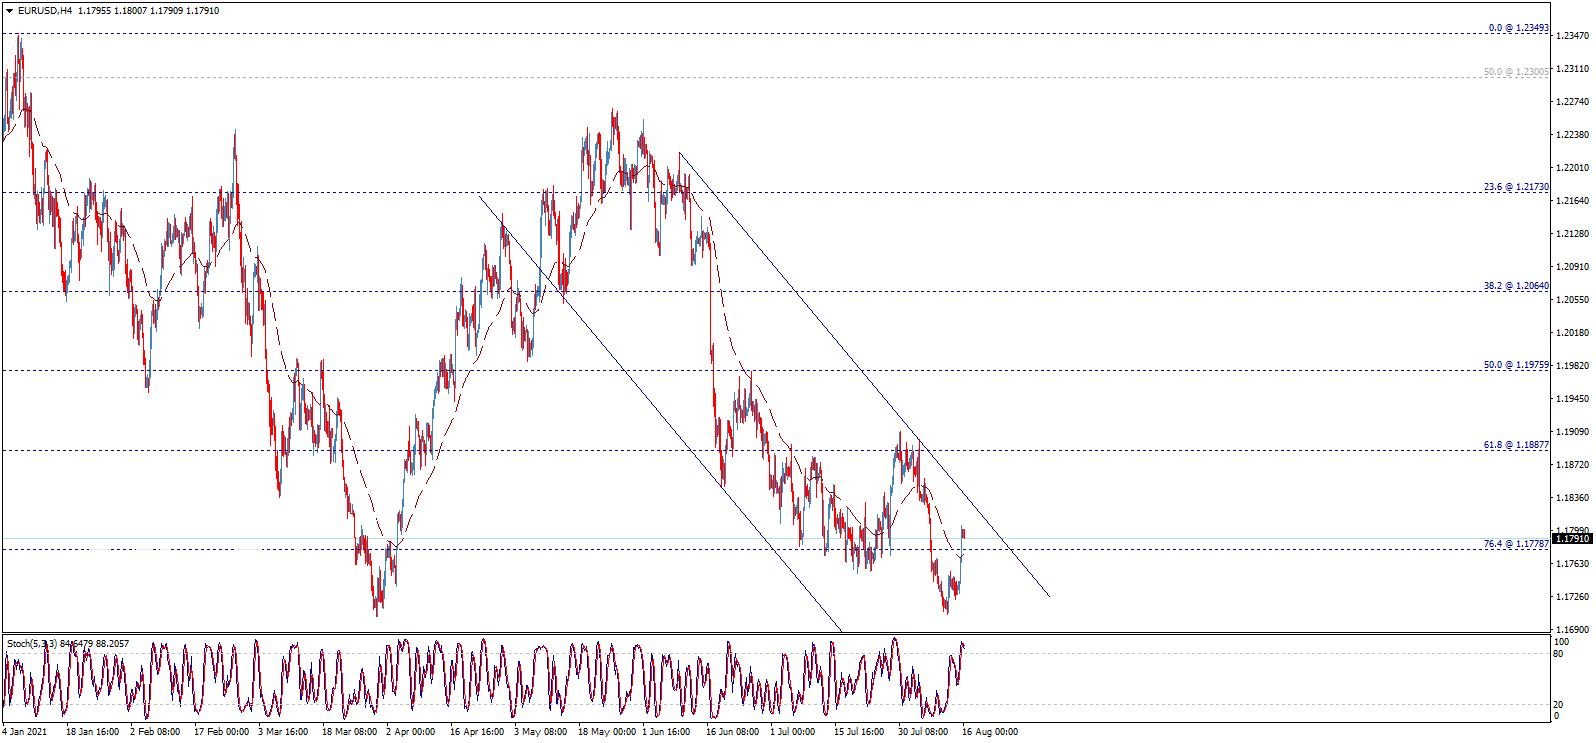The width and height of the screenshot is (1596, 743).
Task: Select the grey 50.0 @ 1.23005 level label
Action: point(1515,72)
